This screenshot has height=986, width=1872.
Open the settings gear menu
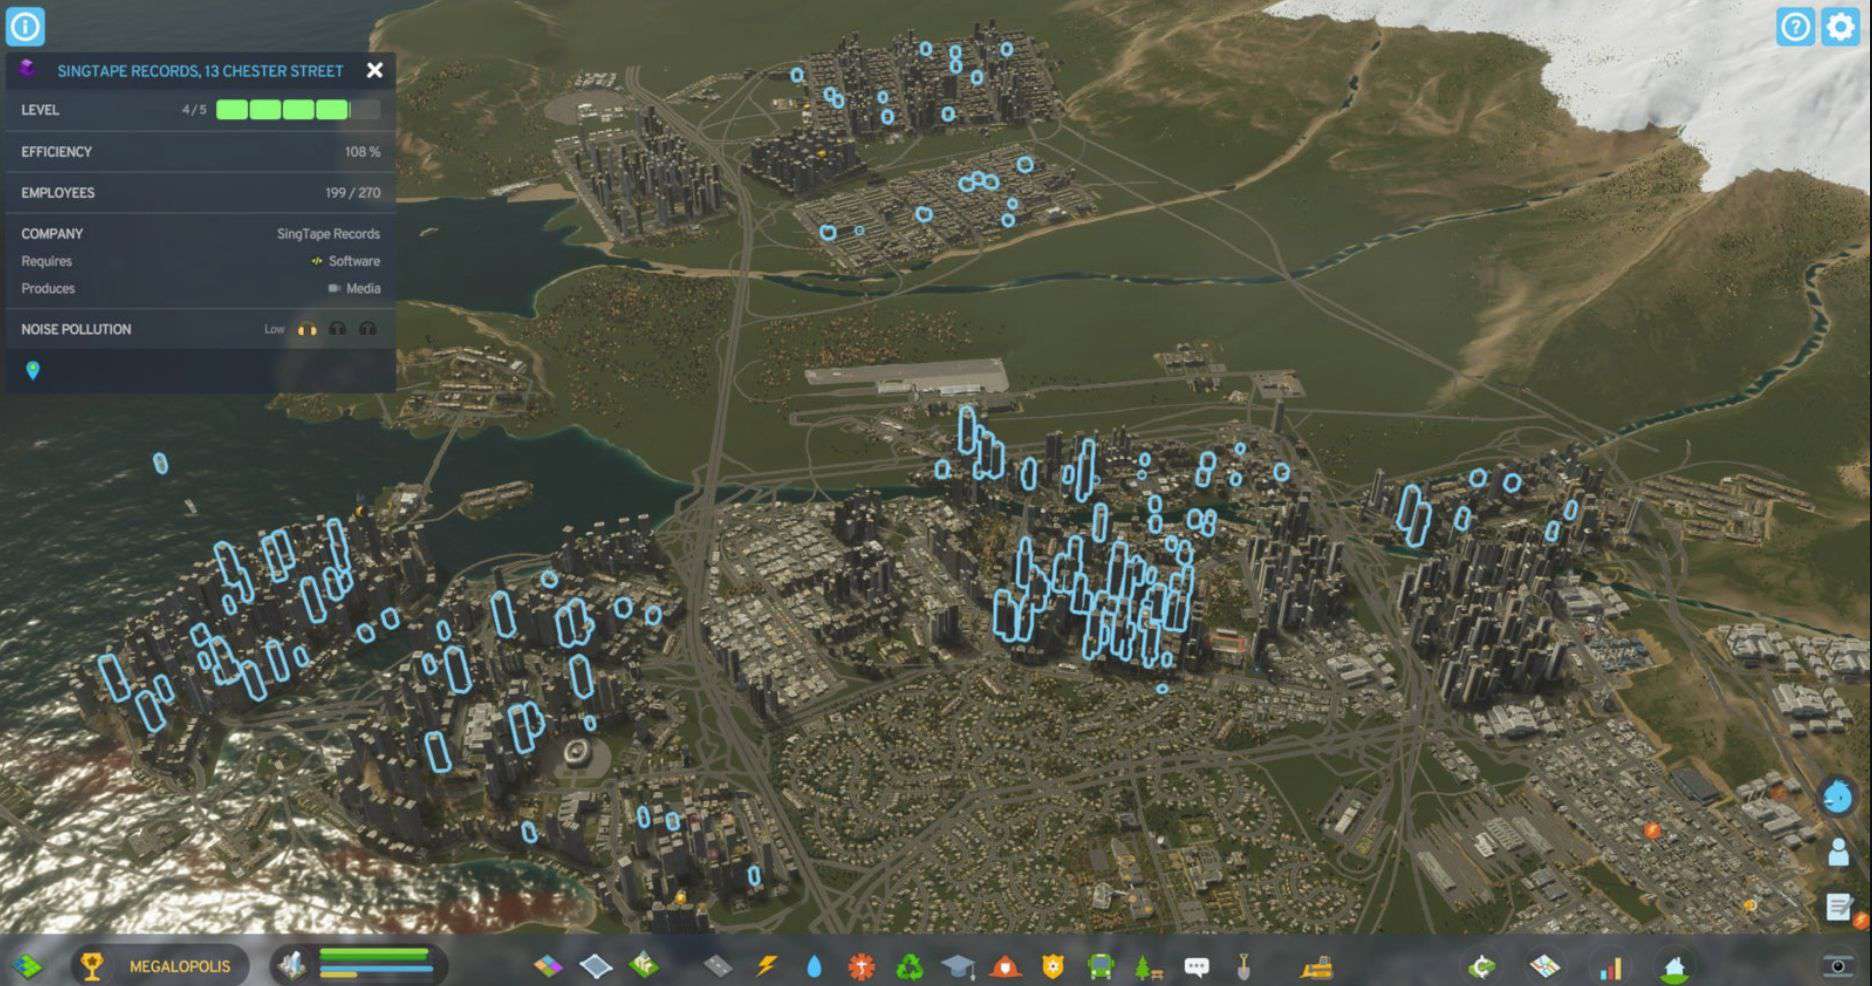click(x=1841, y=27)
